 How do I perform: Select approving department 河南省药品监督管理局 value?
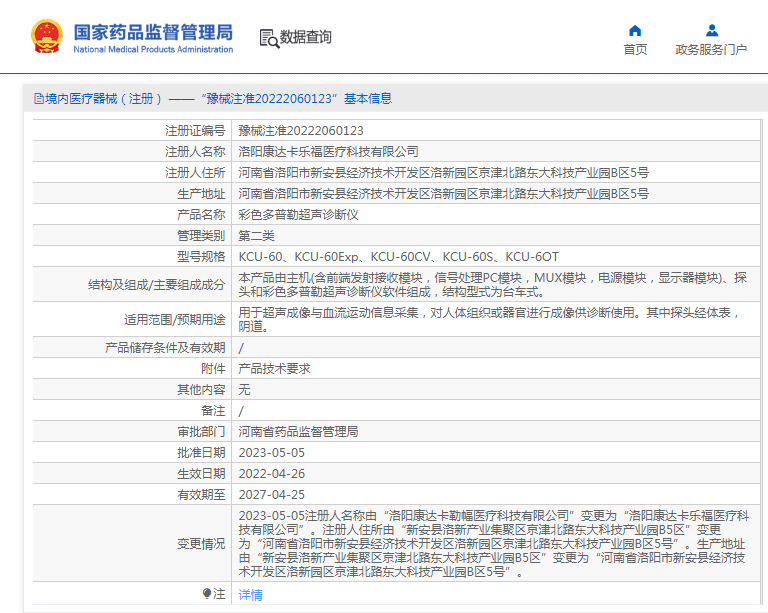(x=298, y=432)
